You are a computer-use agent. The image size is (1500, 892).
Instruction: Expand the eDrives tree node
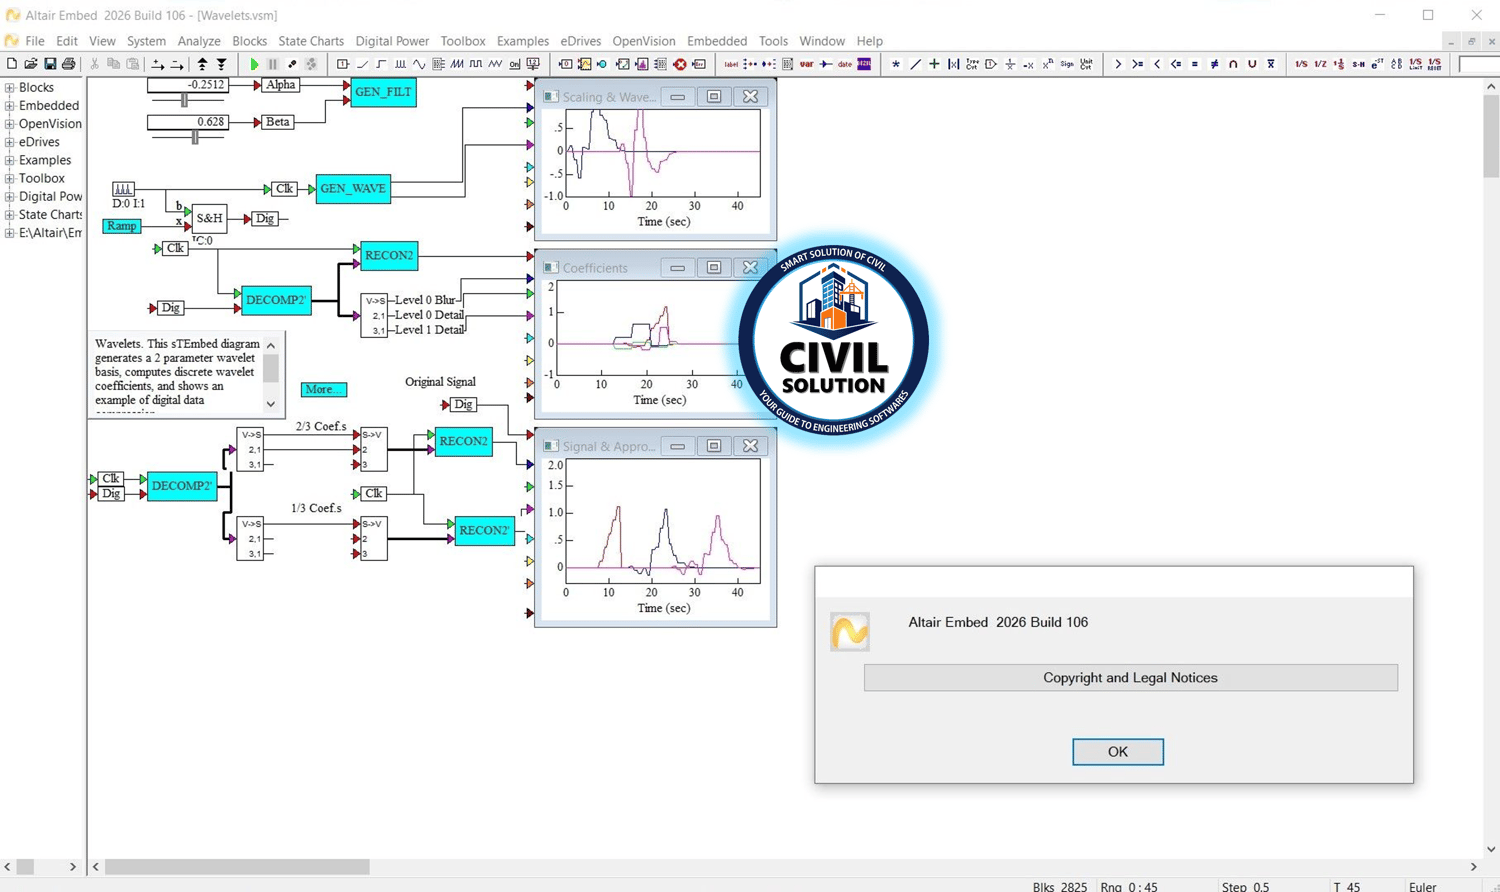pos(10,142)
